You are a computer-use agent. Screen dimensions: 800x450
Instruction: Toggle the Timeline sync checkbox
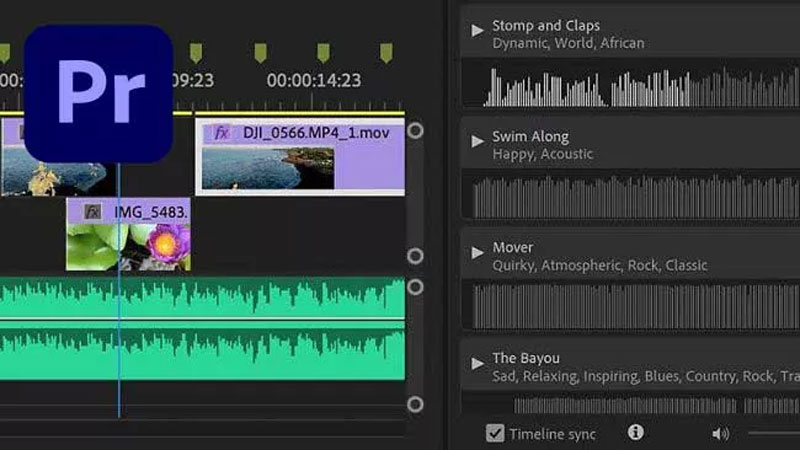click(x=495, y=433)
